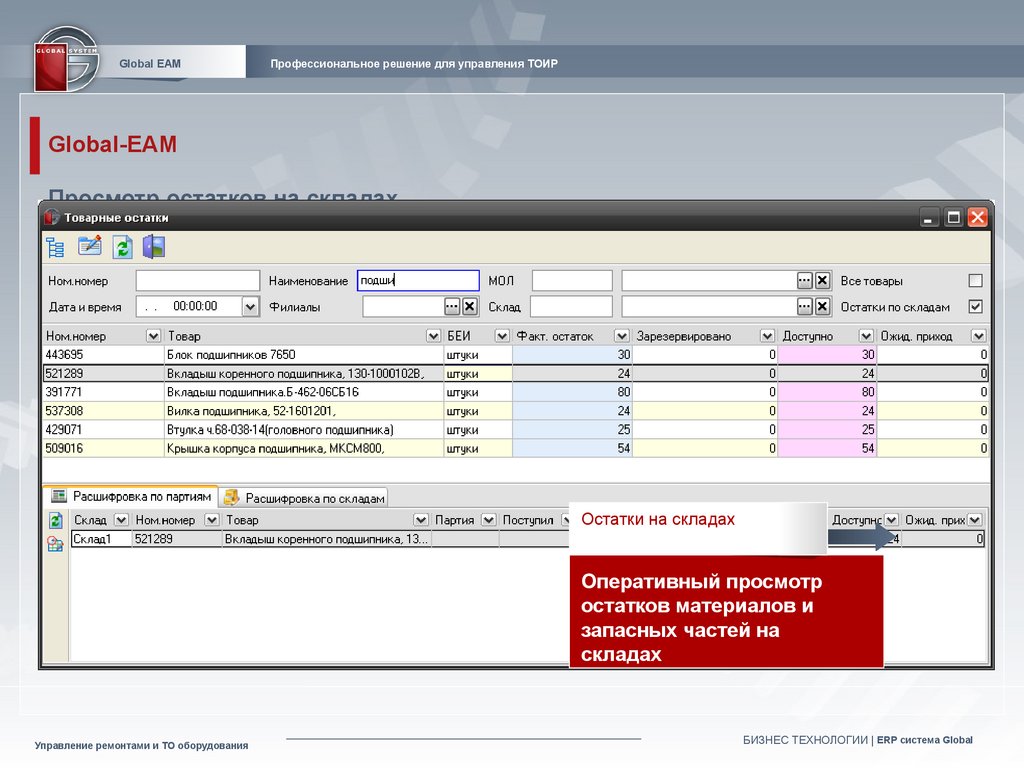This screenshot has width=1024, height=768.
Task: Click the Наименование search input field
Action: click(418, 281)
